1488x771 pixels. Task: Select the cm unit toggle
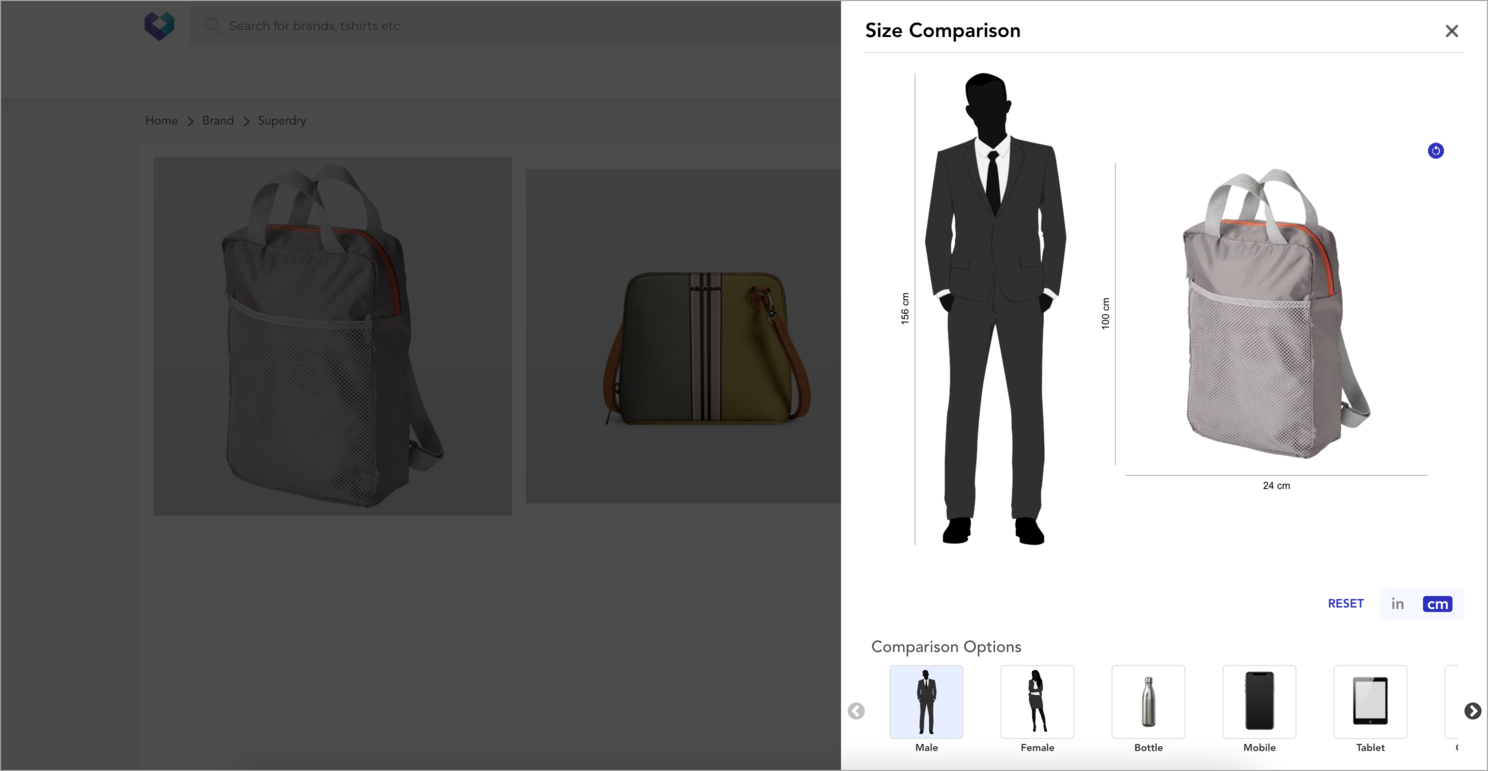coord(1437,603)
